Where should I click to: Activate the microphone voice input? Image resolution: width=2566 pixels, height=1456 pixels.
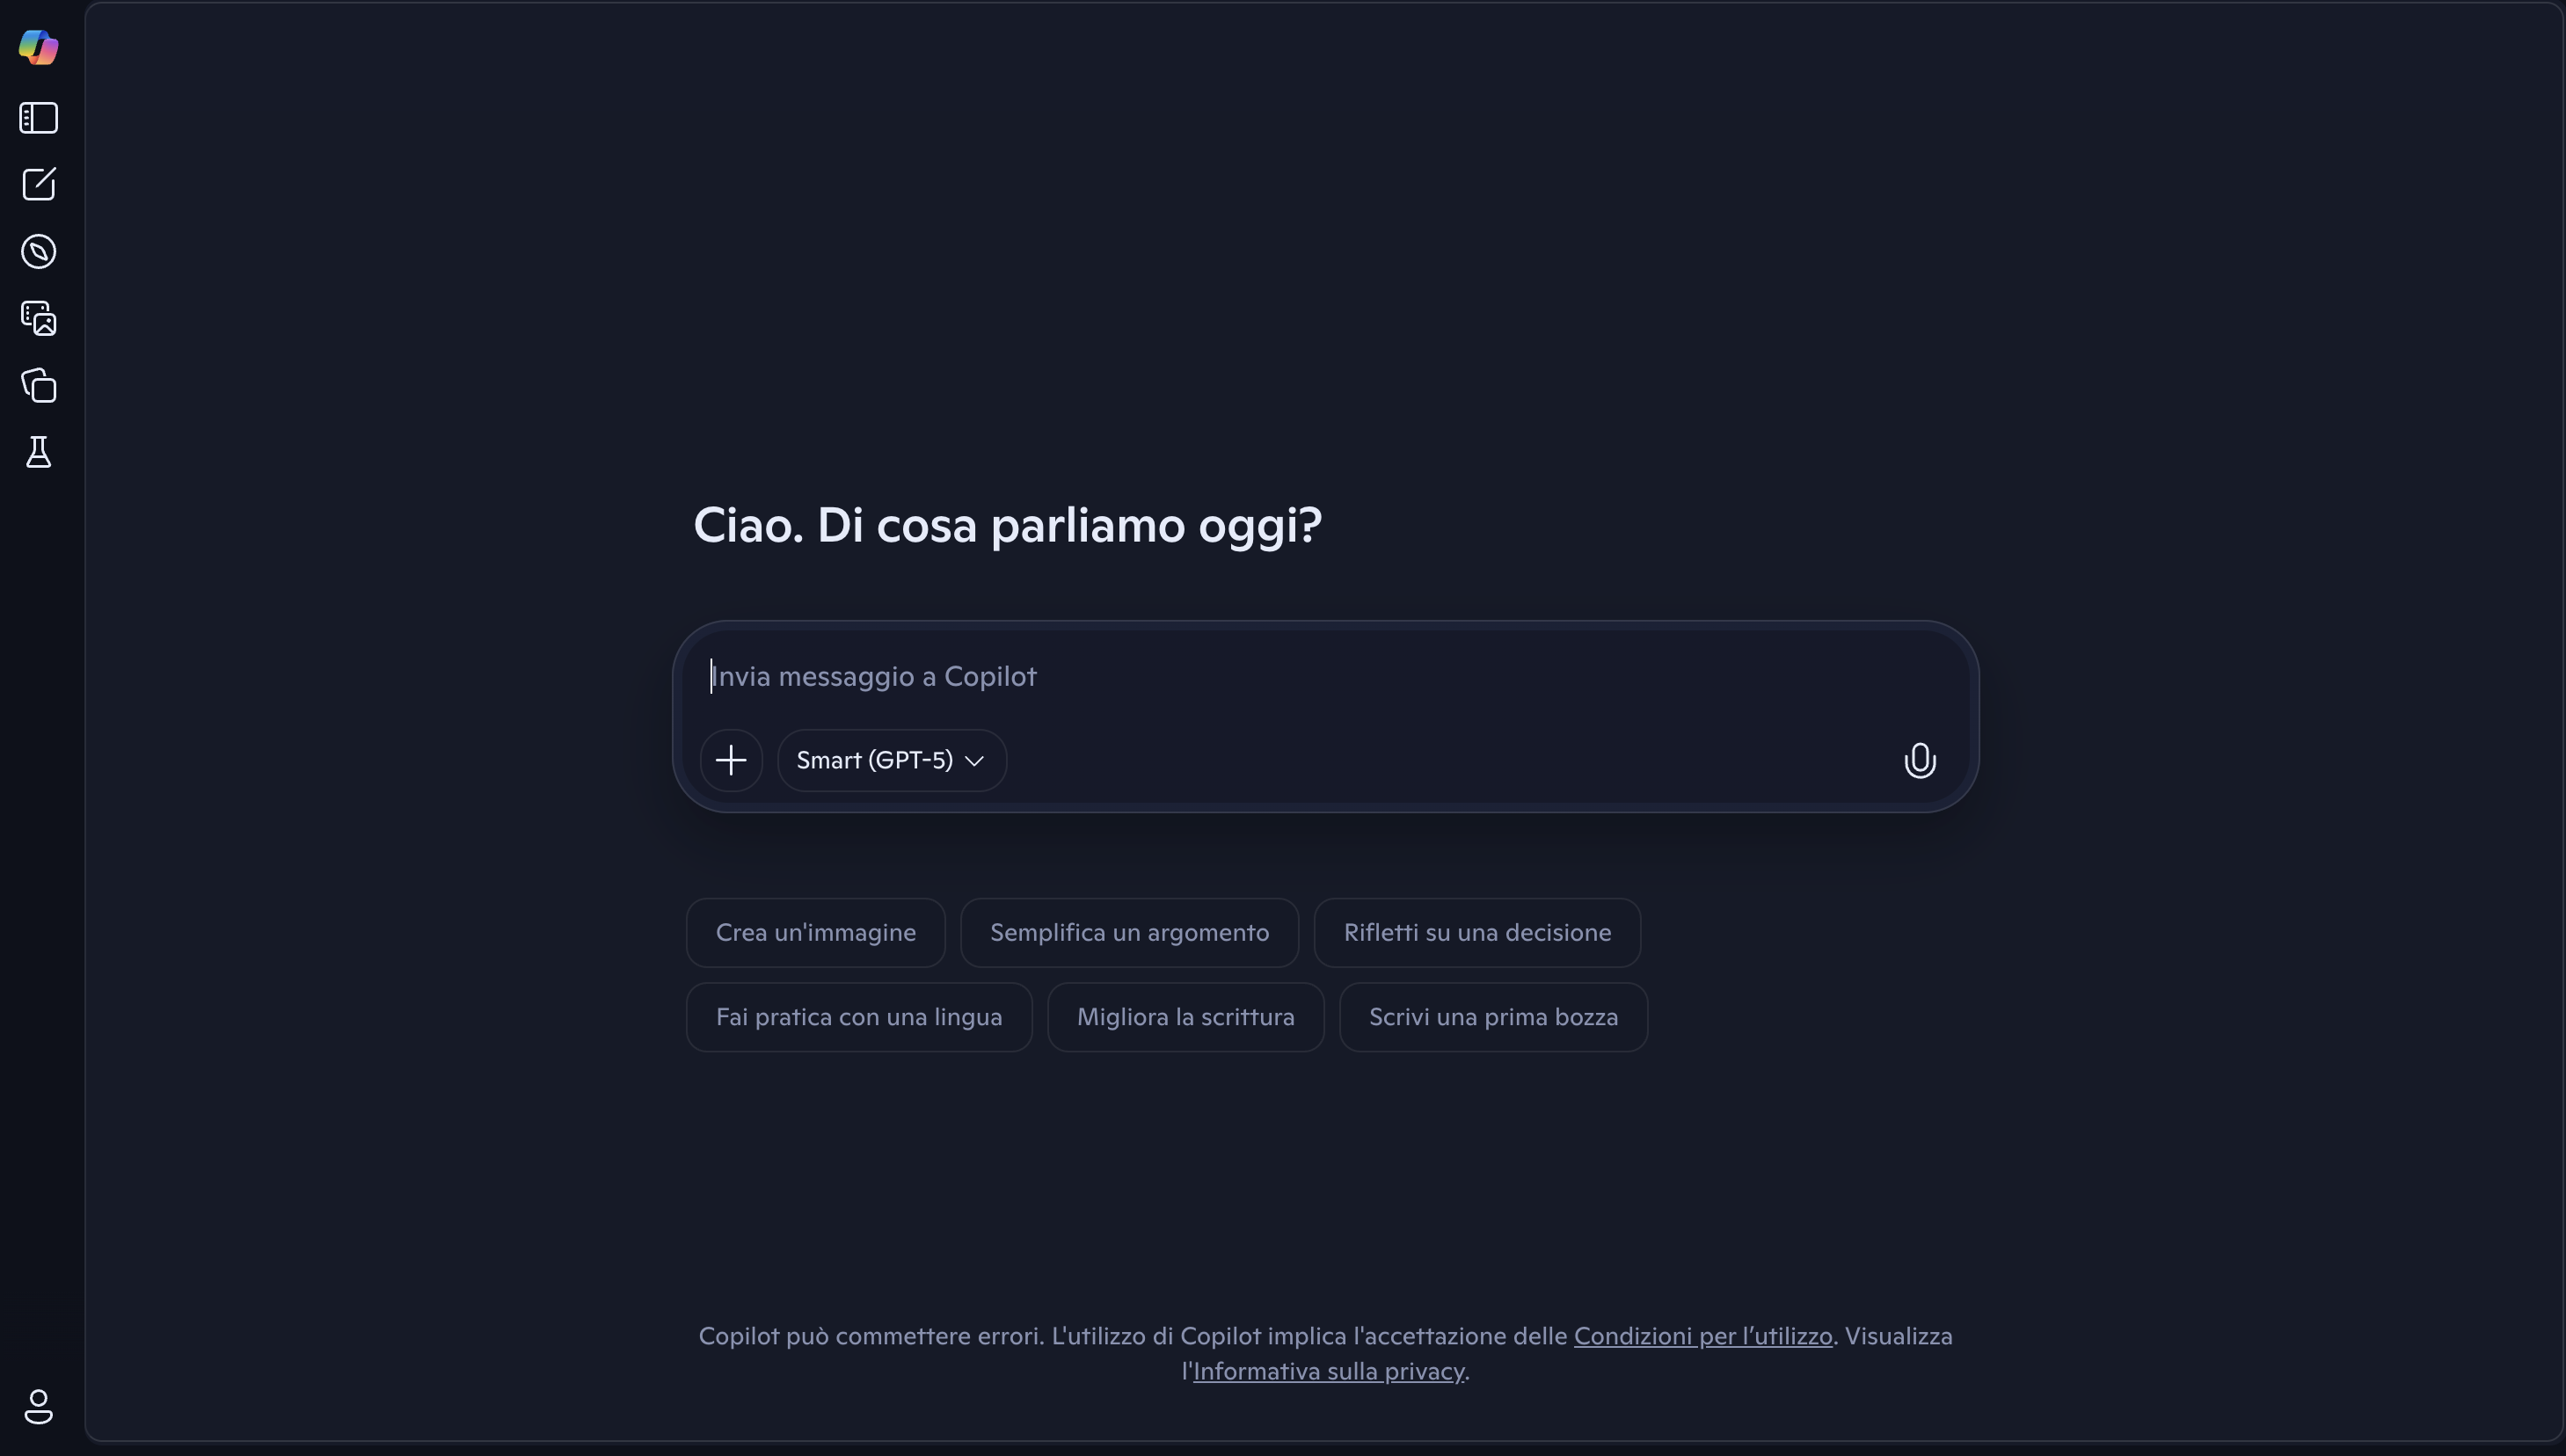point(1919,760)
